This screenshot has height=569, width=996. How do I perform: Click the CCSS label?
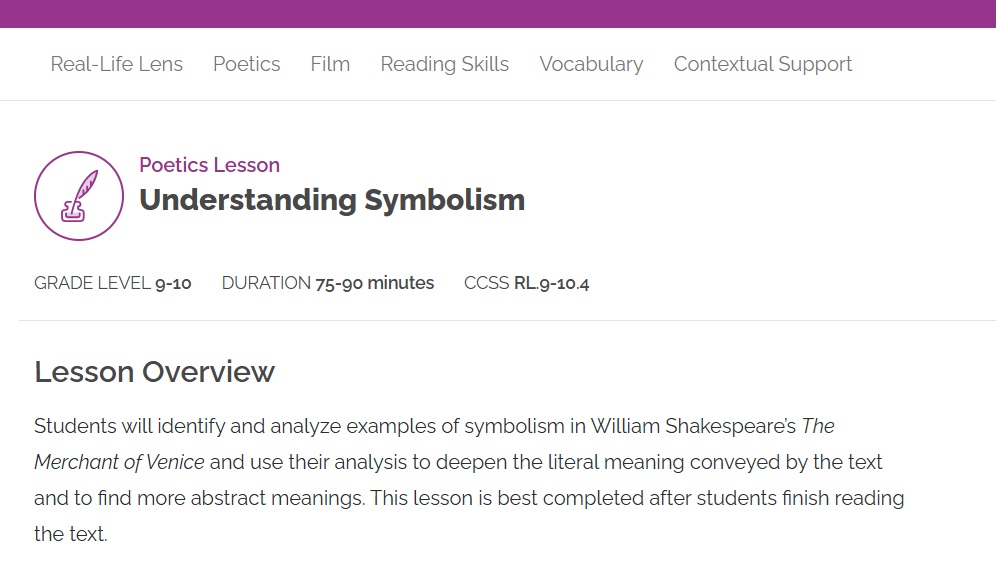[487, 283]
